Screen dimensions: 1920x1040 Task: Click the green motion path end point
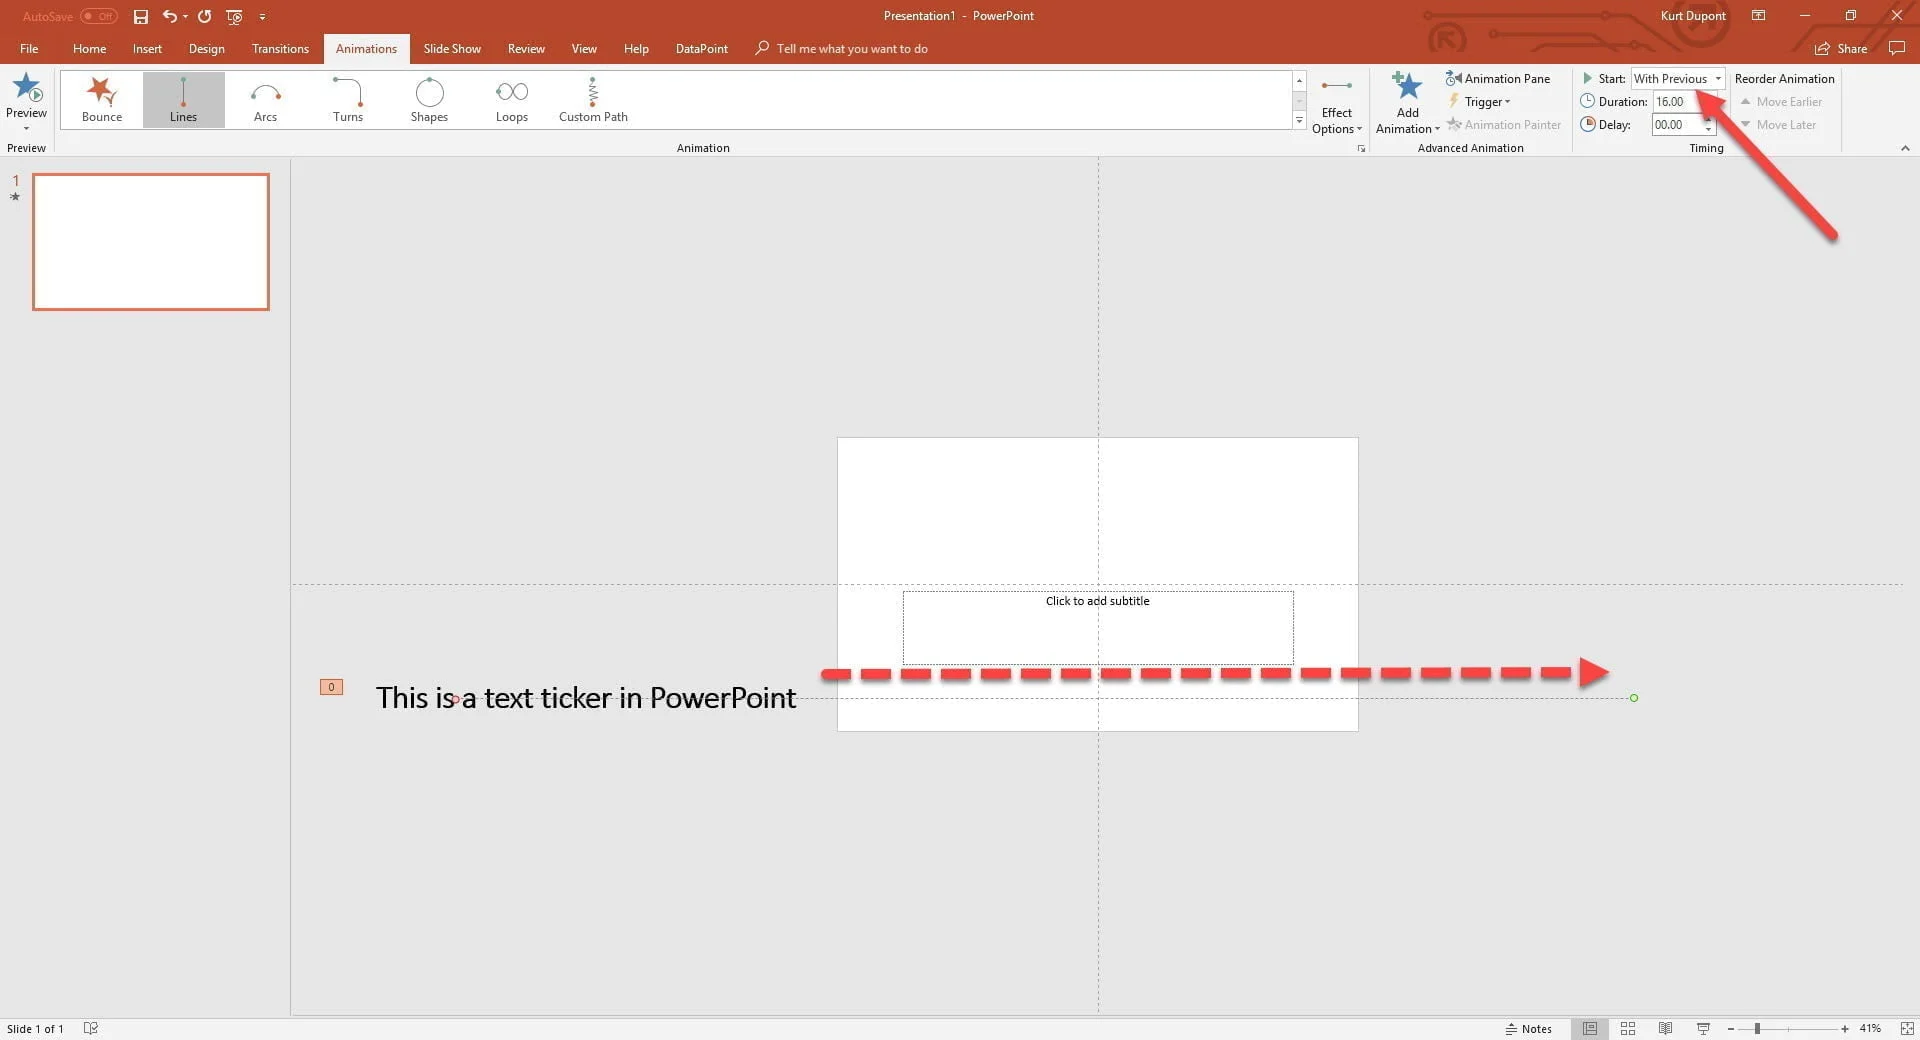[1634, 698]
